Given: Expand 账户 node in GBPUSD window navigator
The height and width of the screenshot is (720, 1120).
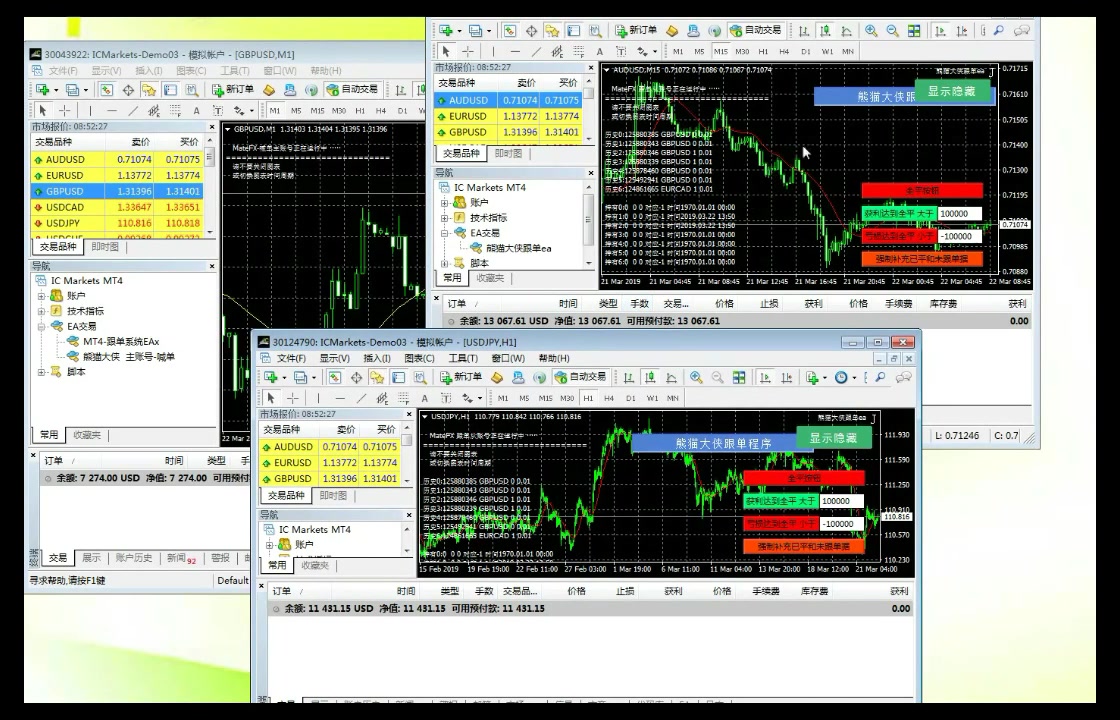Looking at the screenshot, I should pos(41,296).
